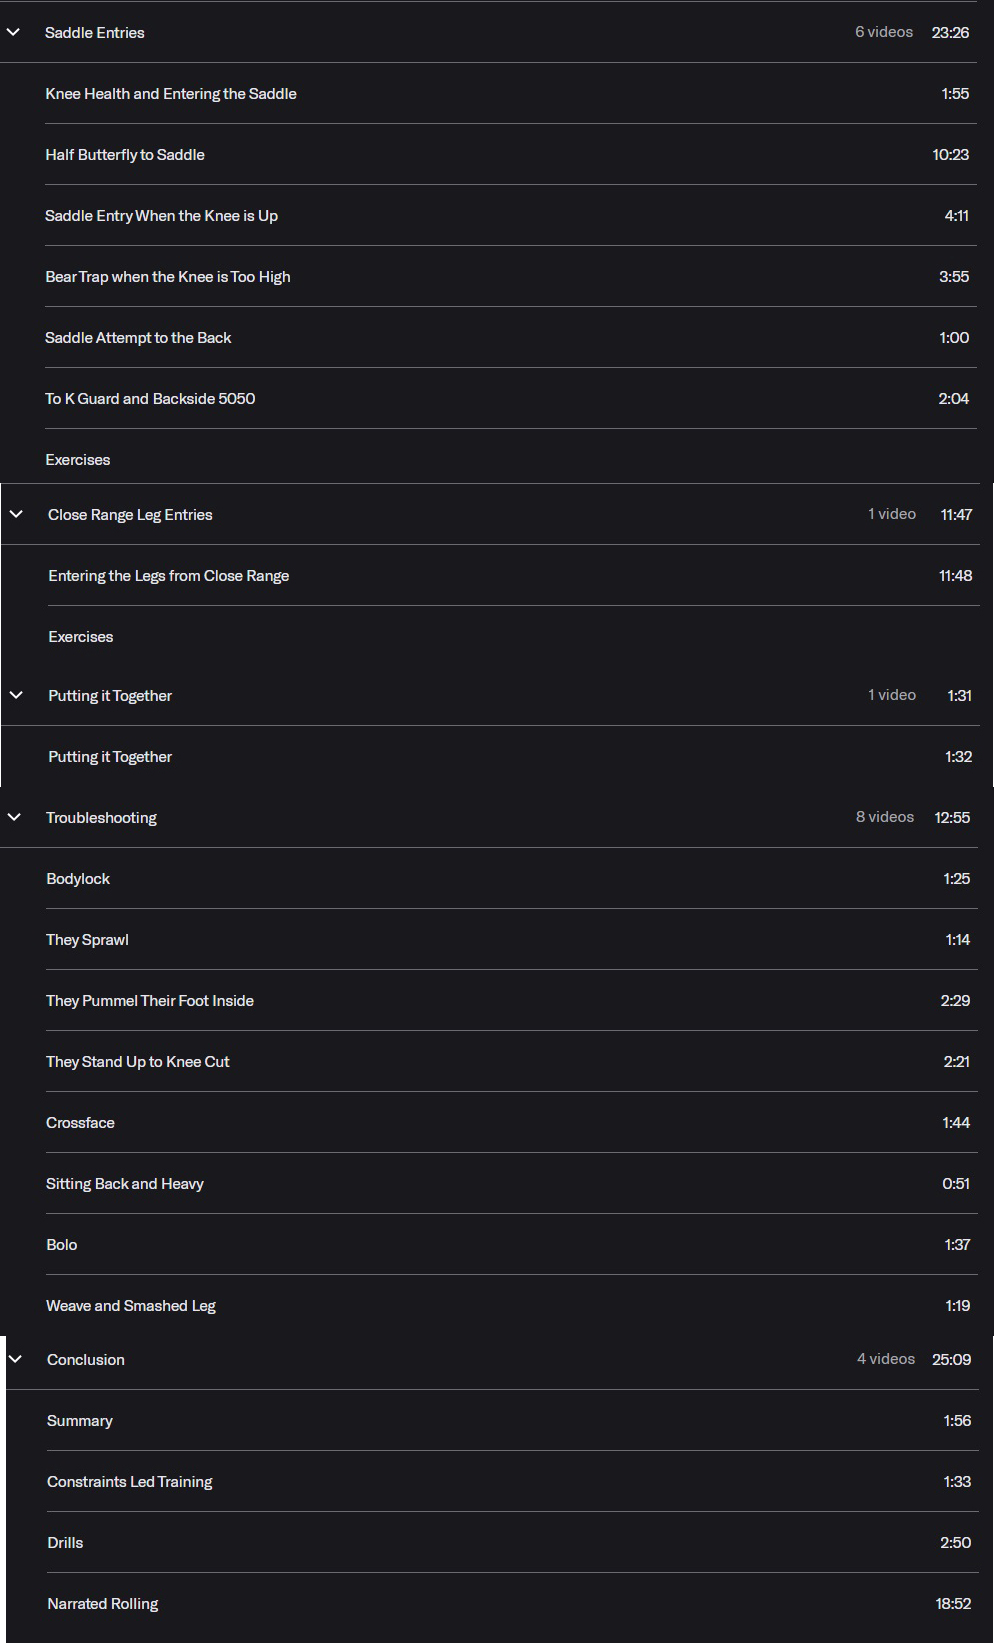Image resolution: width=994 pixels, height=1643 pixels.
Task: Select They Pummel Their Foot Inside lesson
Action: pos(512,1000)
